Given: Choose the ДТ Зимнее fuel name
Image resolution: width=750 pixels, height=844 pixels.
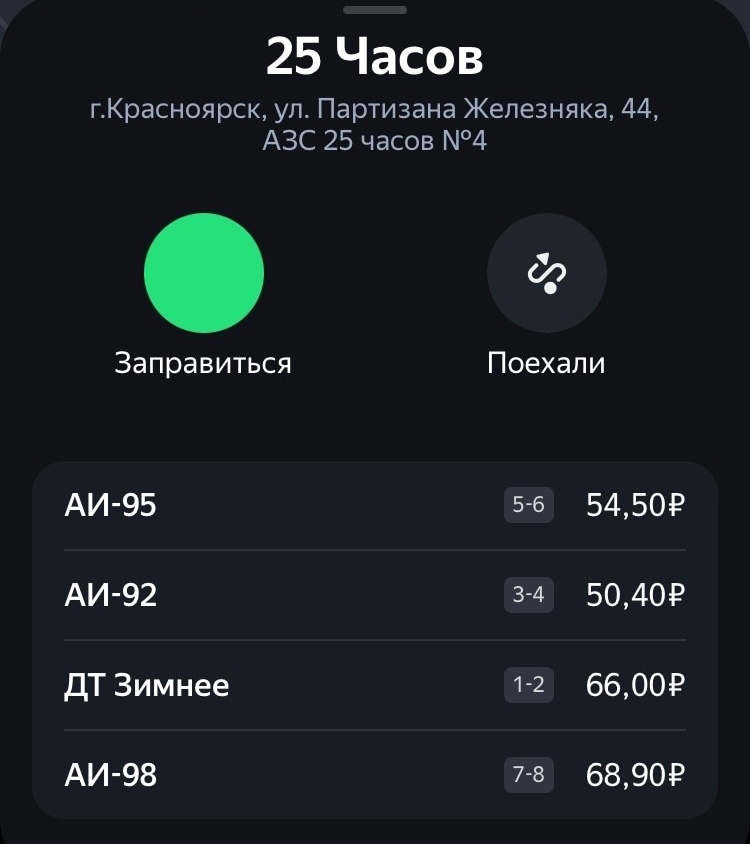Looking at the screenshot, I should 146,685.
